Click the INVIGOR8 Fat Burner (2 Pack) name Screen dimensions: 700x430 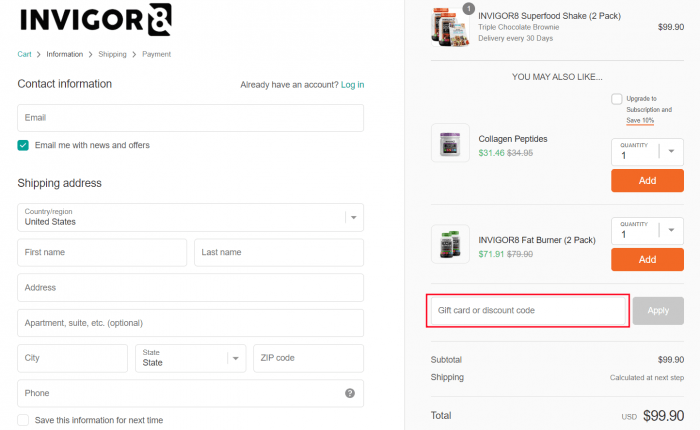click(x=537, y=240)
